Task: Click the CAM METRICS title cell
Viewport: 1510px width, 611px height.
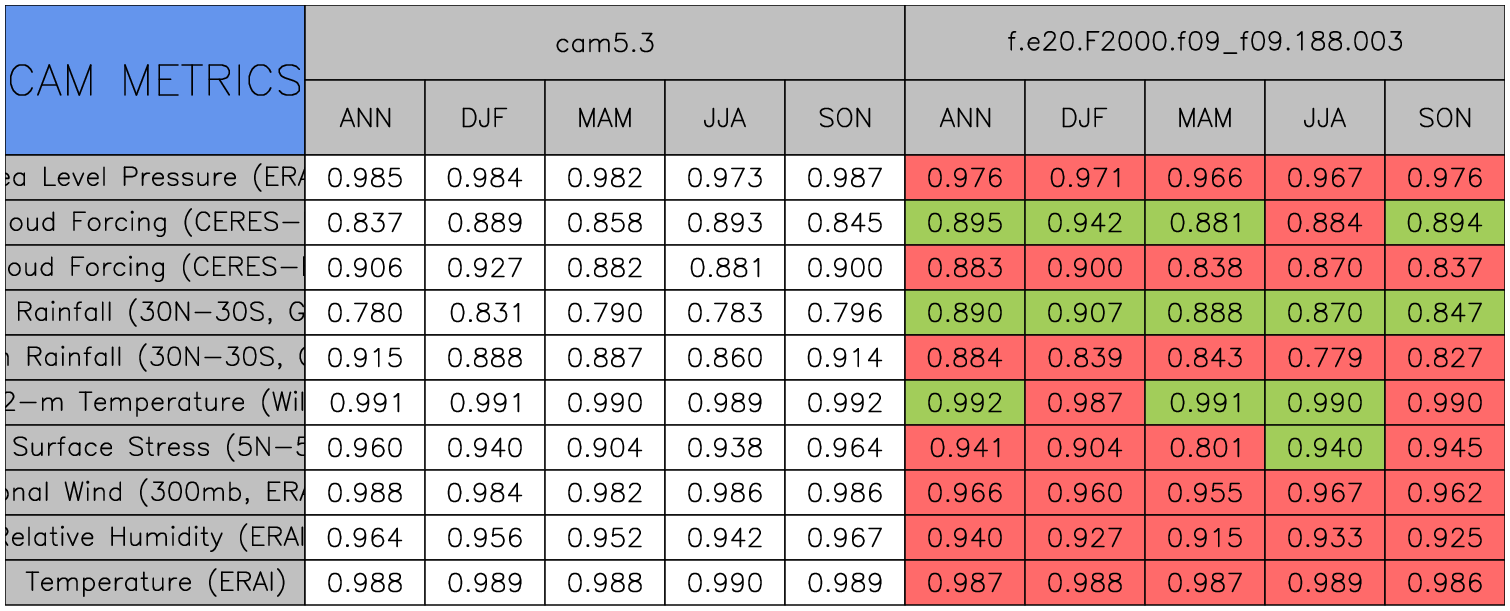Action: pyautogui.click(x=154, y=80)
